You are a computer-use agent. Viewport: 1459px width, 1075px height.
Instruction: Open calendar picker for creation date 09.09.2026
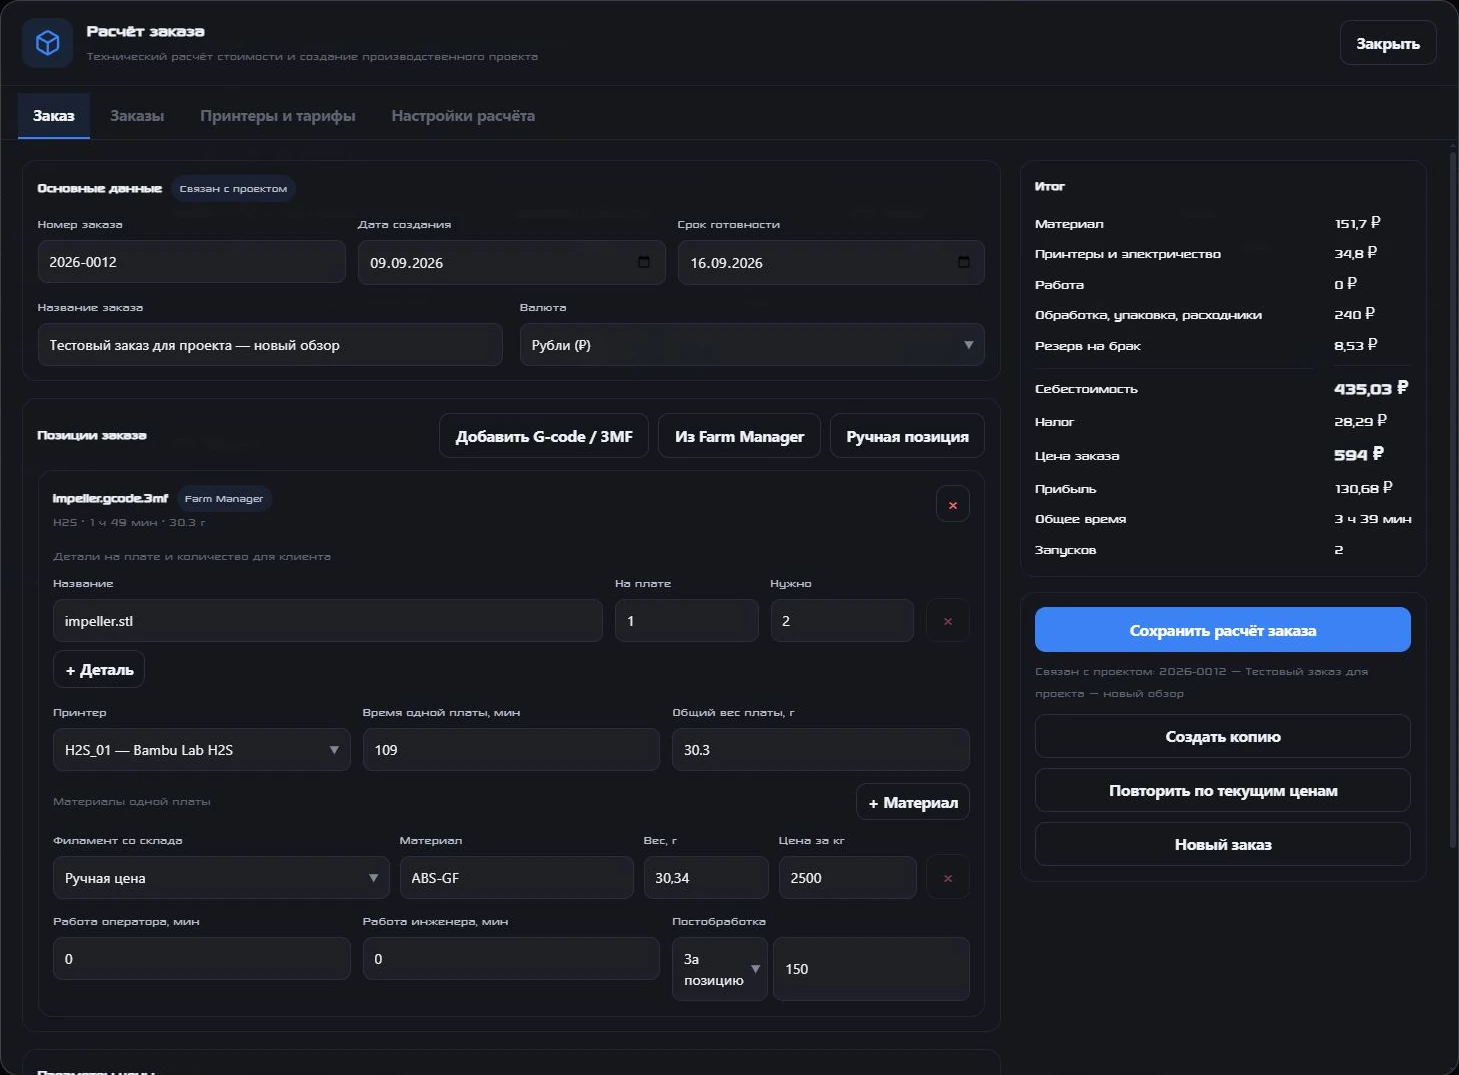[644, 262]
